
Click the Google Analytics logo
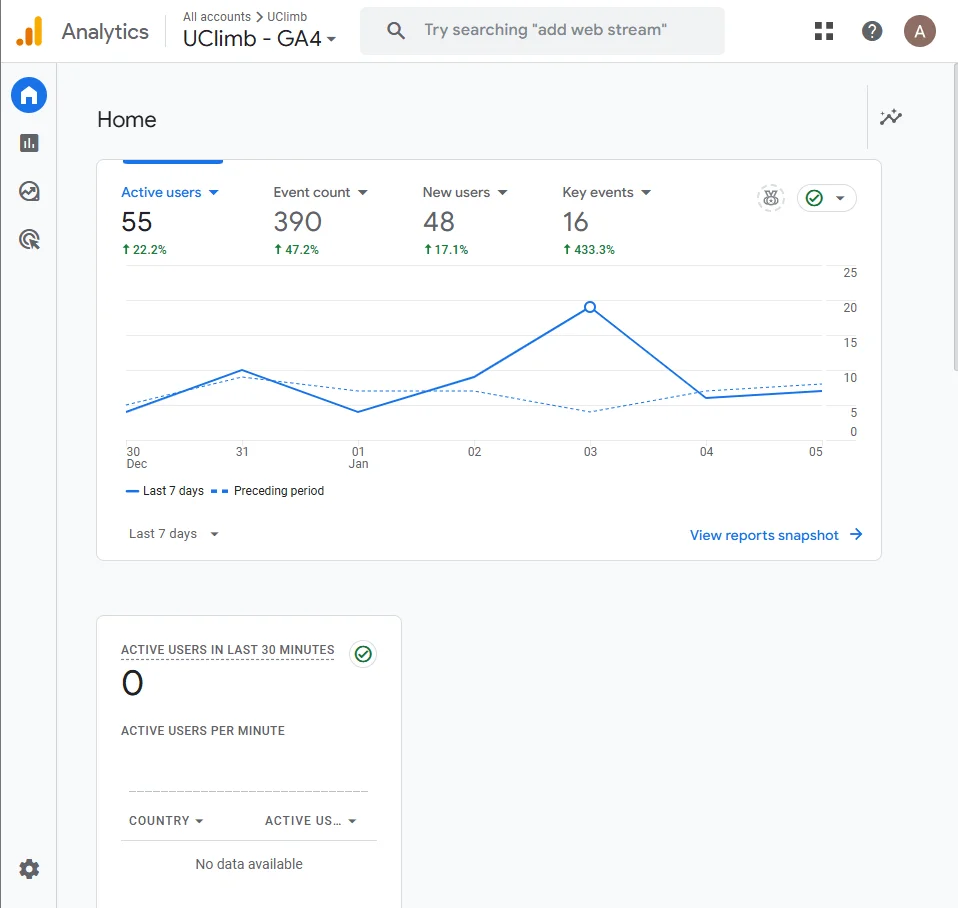point(28,30)
